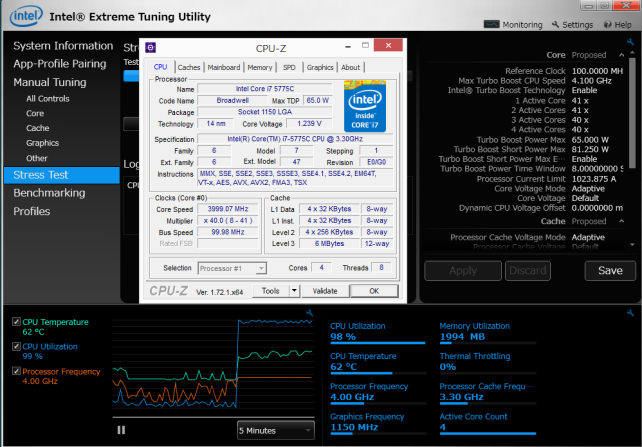Select Cache under Manual Tuning
This screenshot has height=447, width=642.
pyautogui.click(x=38, y=128)
